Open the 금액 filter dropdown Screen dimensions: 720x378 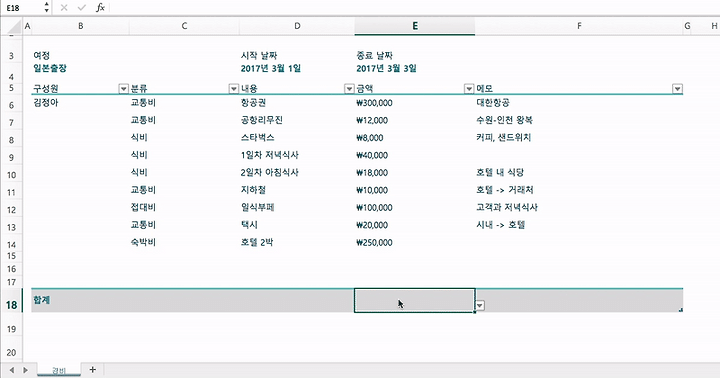(x=469, y=89)
